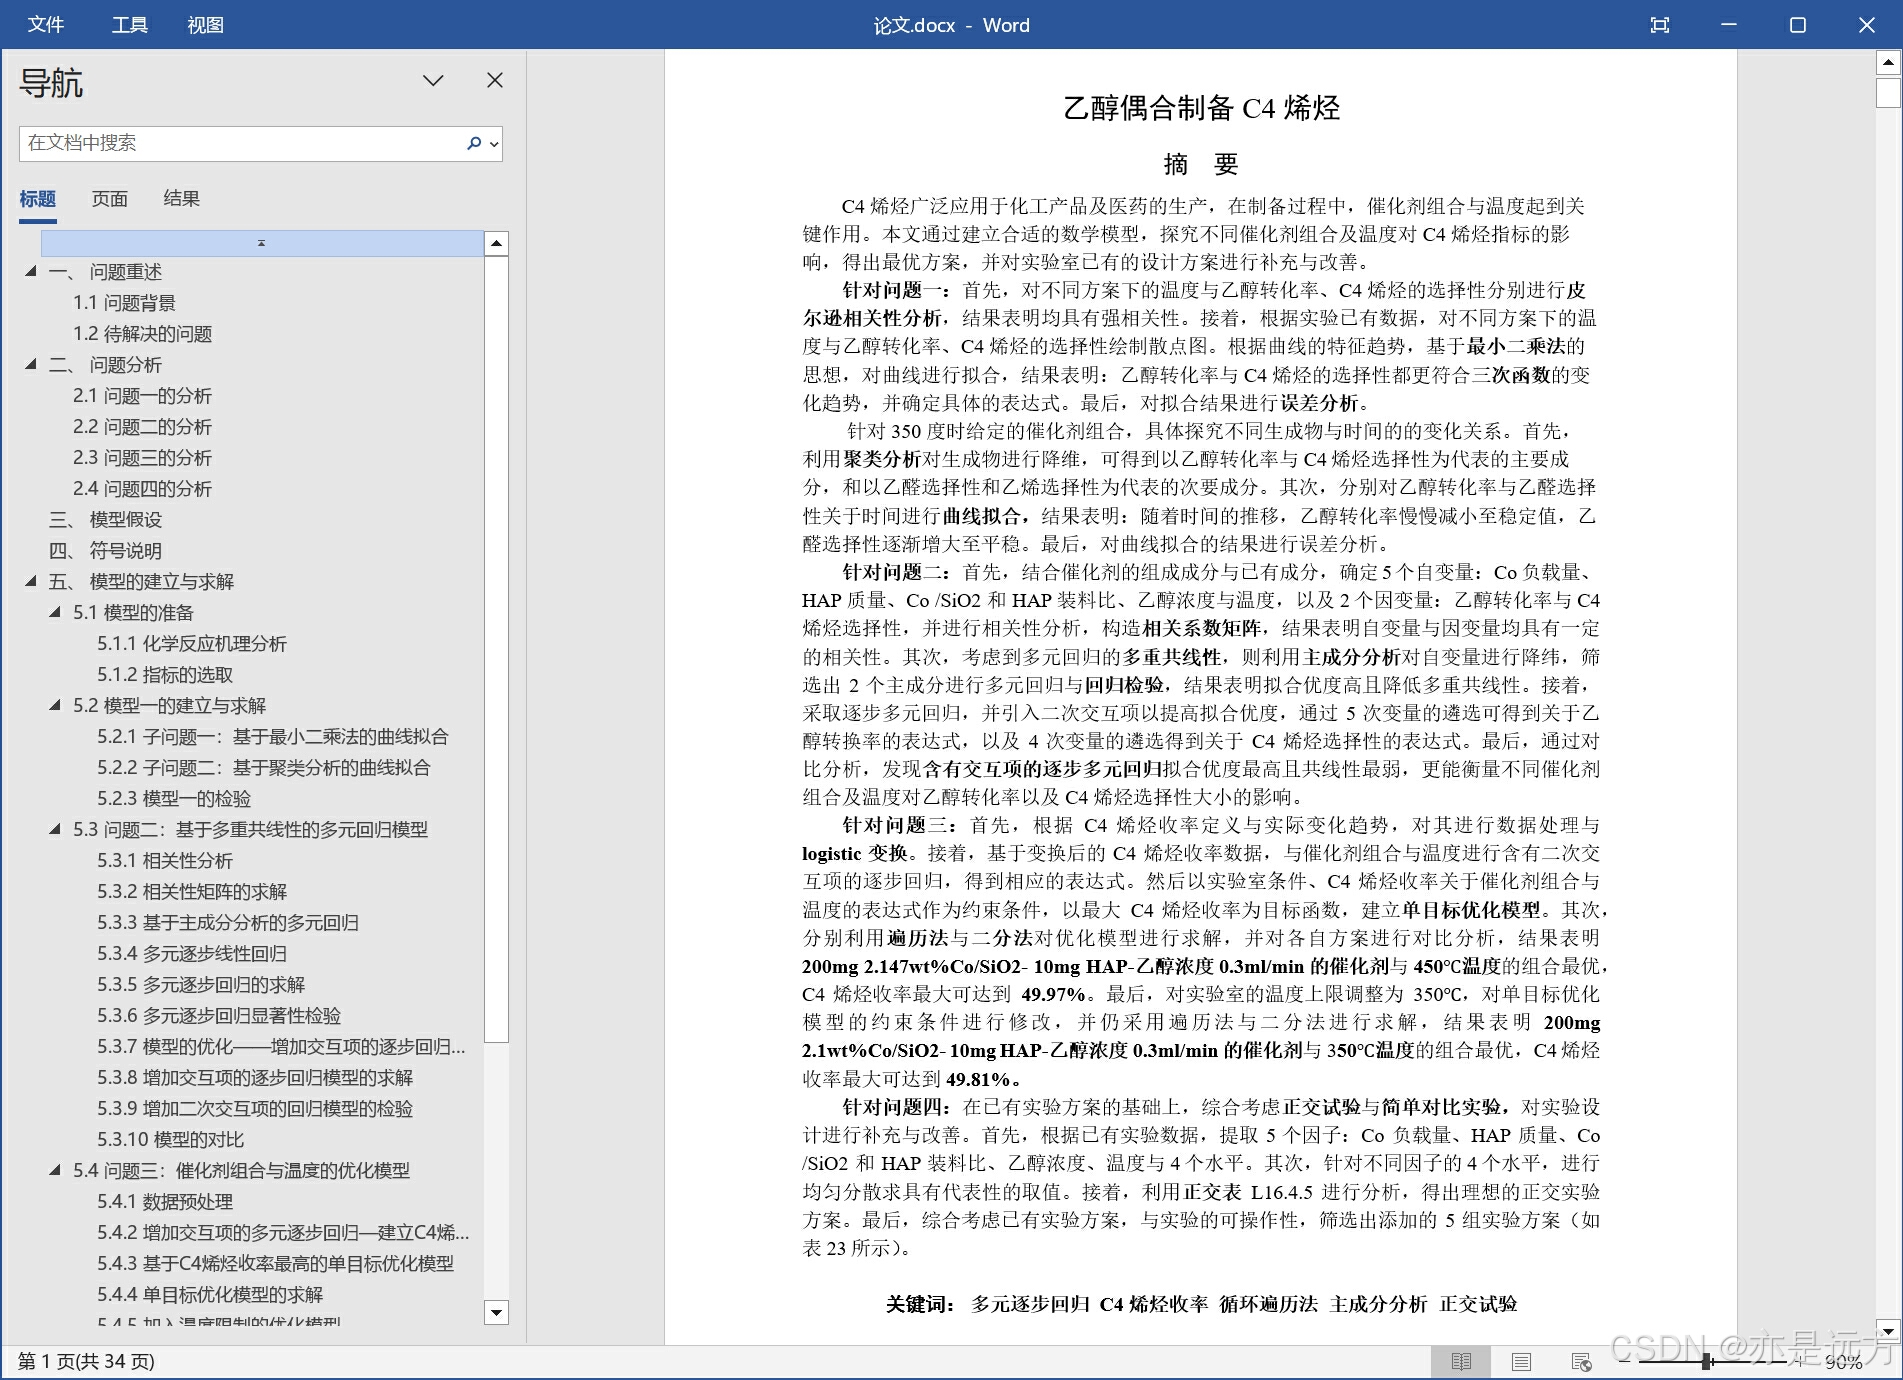Switch to Read Mode view in status bar
1903x1380 pixels.
pos(1460,1362)
